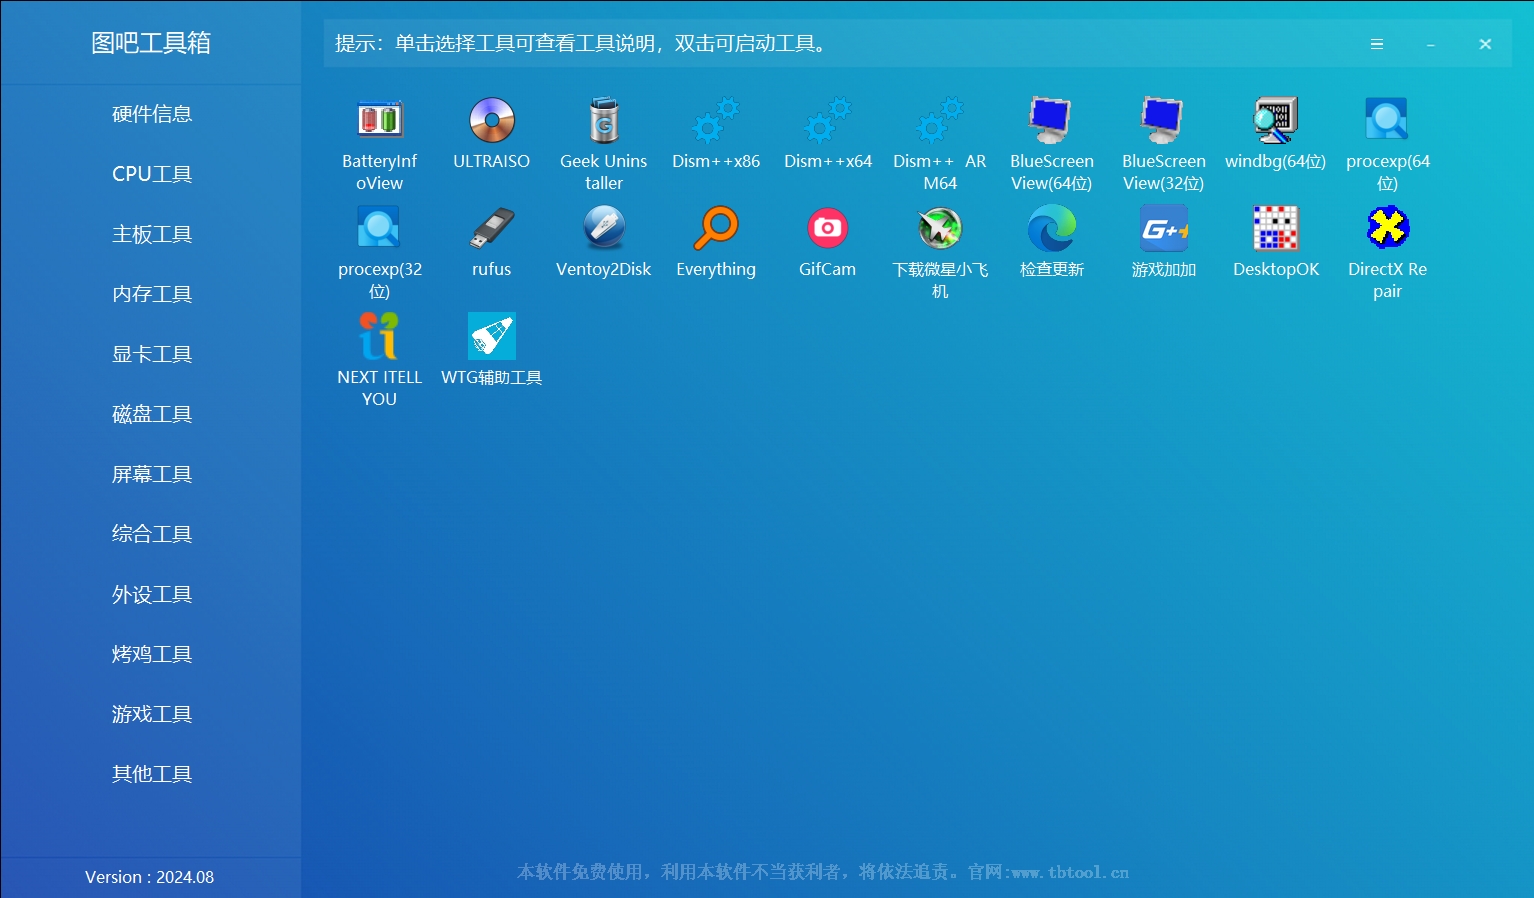This screenshot has width=1534, height=898.
Task: Open the 烤鸡工具 category
Action: (x=151, y=654)
